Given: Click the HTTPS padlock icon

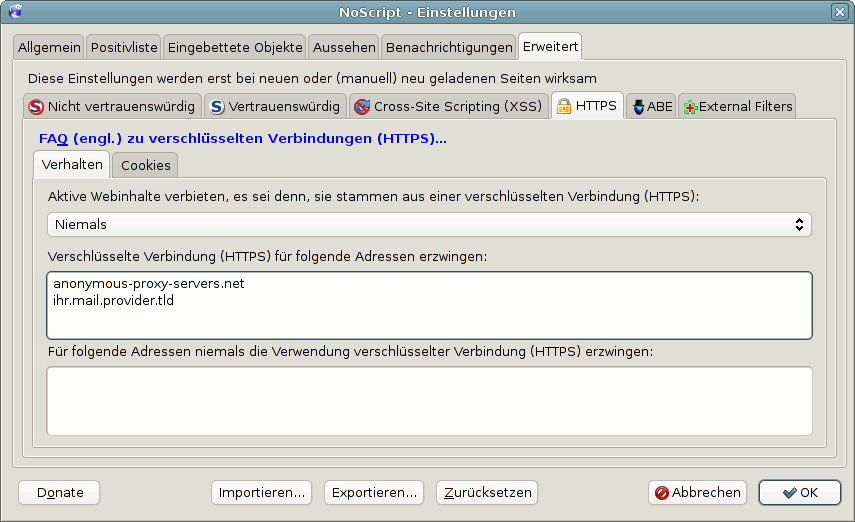Looking at the screenshot, I should click(564, 106).
